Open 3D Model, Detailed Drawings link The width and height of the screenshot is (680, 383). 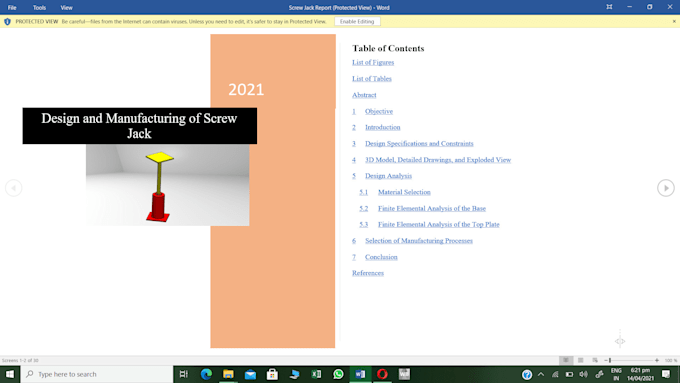pos(438,160)
